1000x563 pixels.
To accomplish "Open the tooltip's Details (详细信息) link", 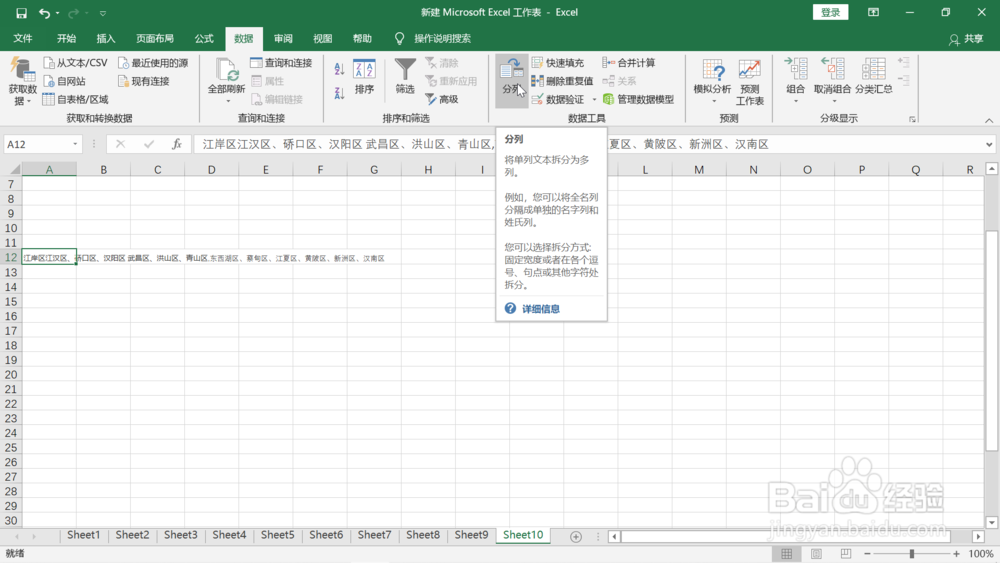I will click(541, 309).
